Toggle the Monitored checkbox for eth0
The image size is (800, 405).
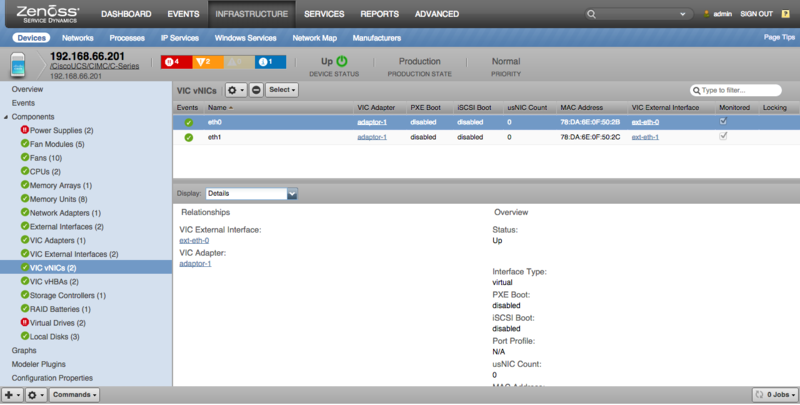723,121
